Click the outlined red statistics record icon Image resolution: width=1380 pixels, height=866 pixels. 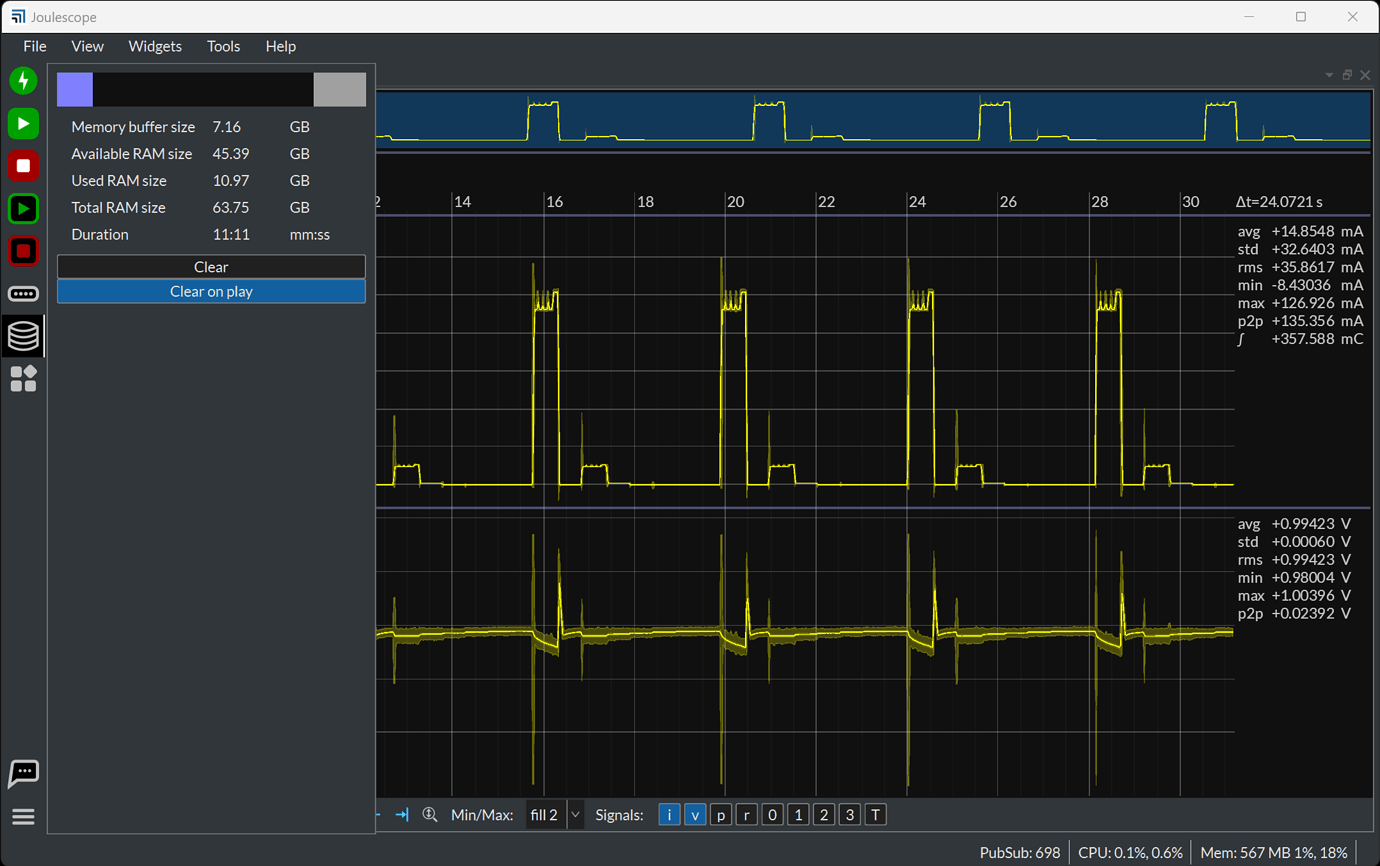click(x=23, y=251)
